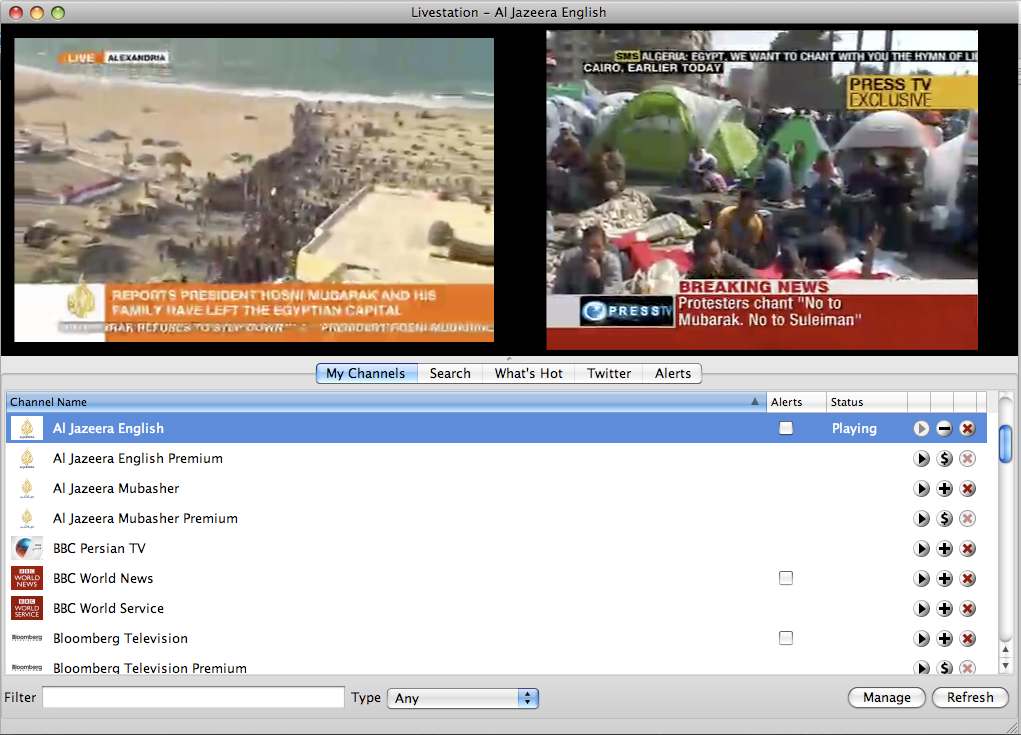Play the BBC Persian TV channel
1021x735 pixels.
click(x=921, y=548)
